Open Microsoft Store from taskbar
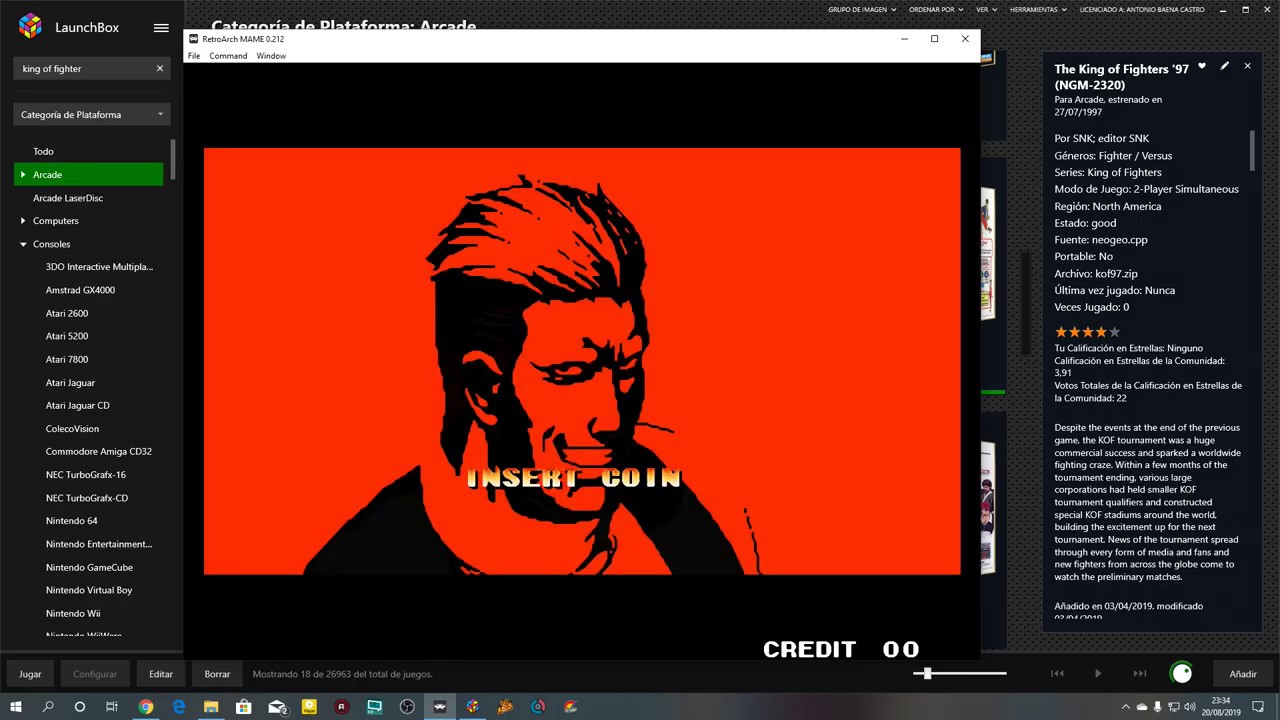The width and height of the screenshot is (1280, 720). pos(244,706)
